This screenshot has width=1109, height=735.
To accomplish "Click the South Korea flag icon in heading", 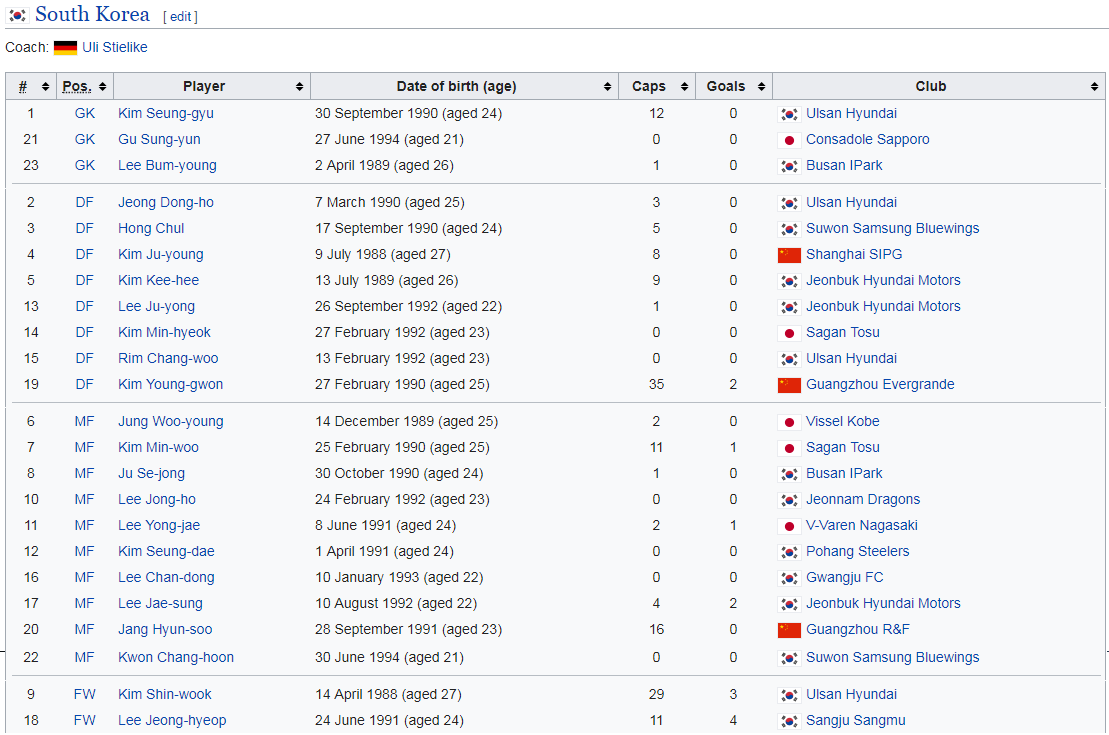I will [x=17, y=15].
